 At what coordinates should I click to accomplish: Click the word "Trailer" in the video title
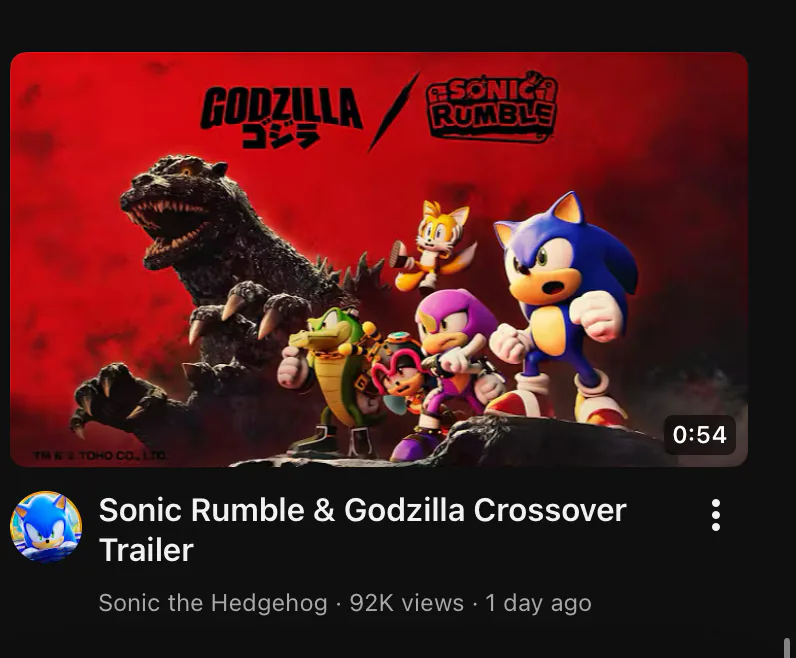tap(146, 549)
